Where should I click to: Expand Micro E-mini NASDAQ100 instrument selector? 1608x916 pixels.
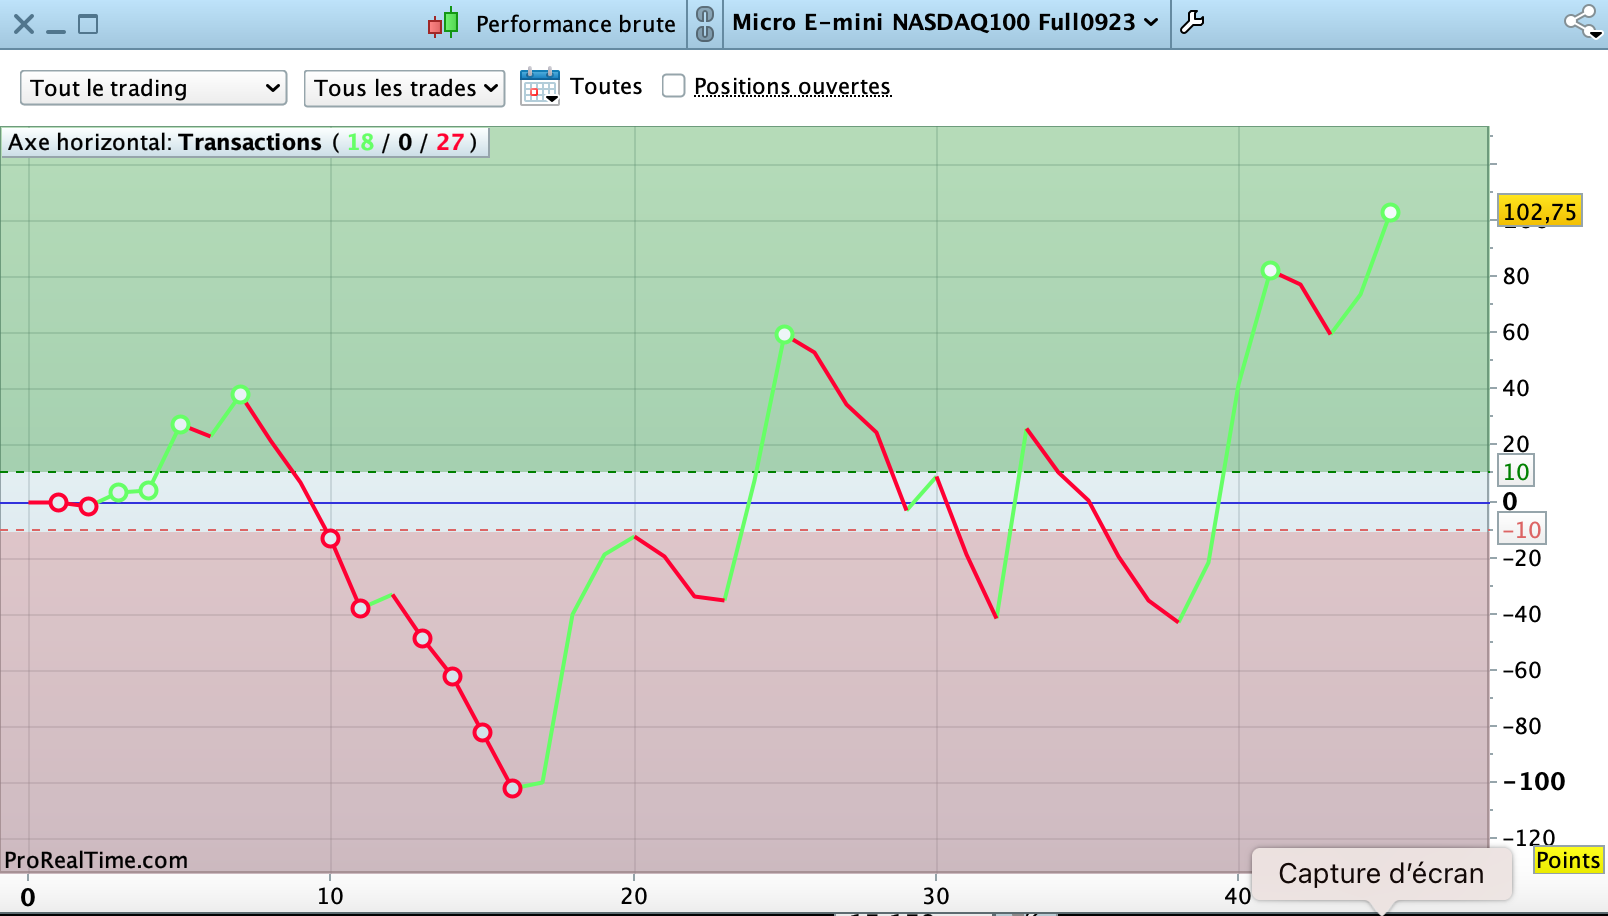945,22
